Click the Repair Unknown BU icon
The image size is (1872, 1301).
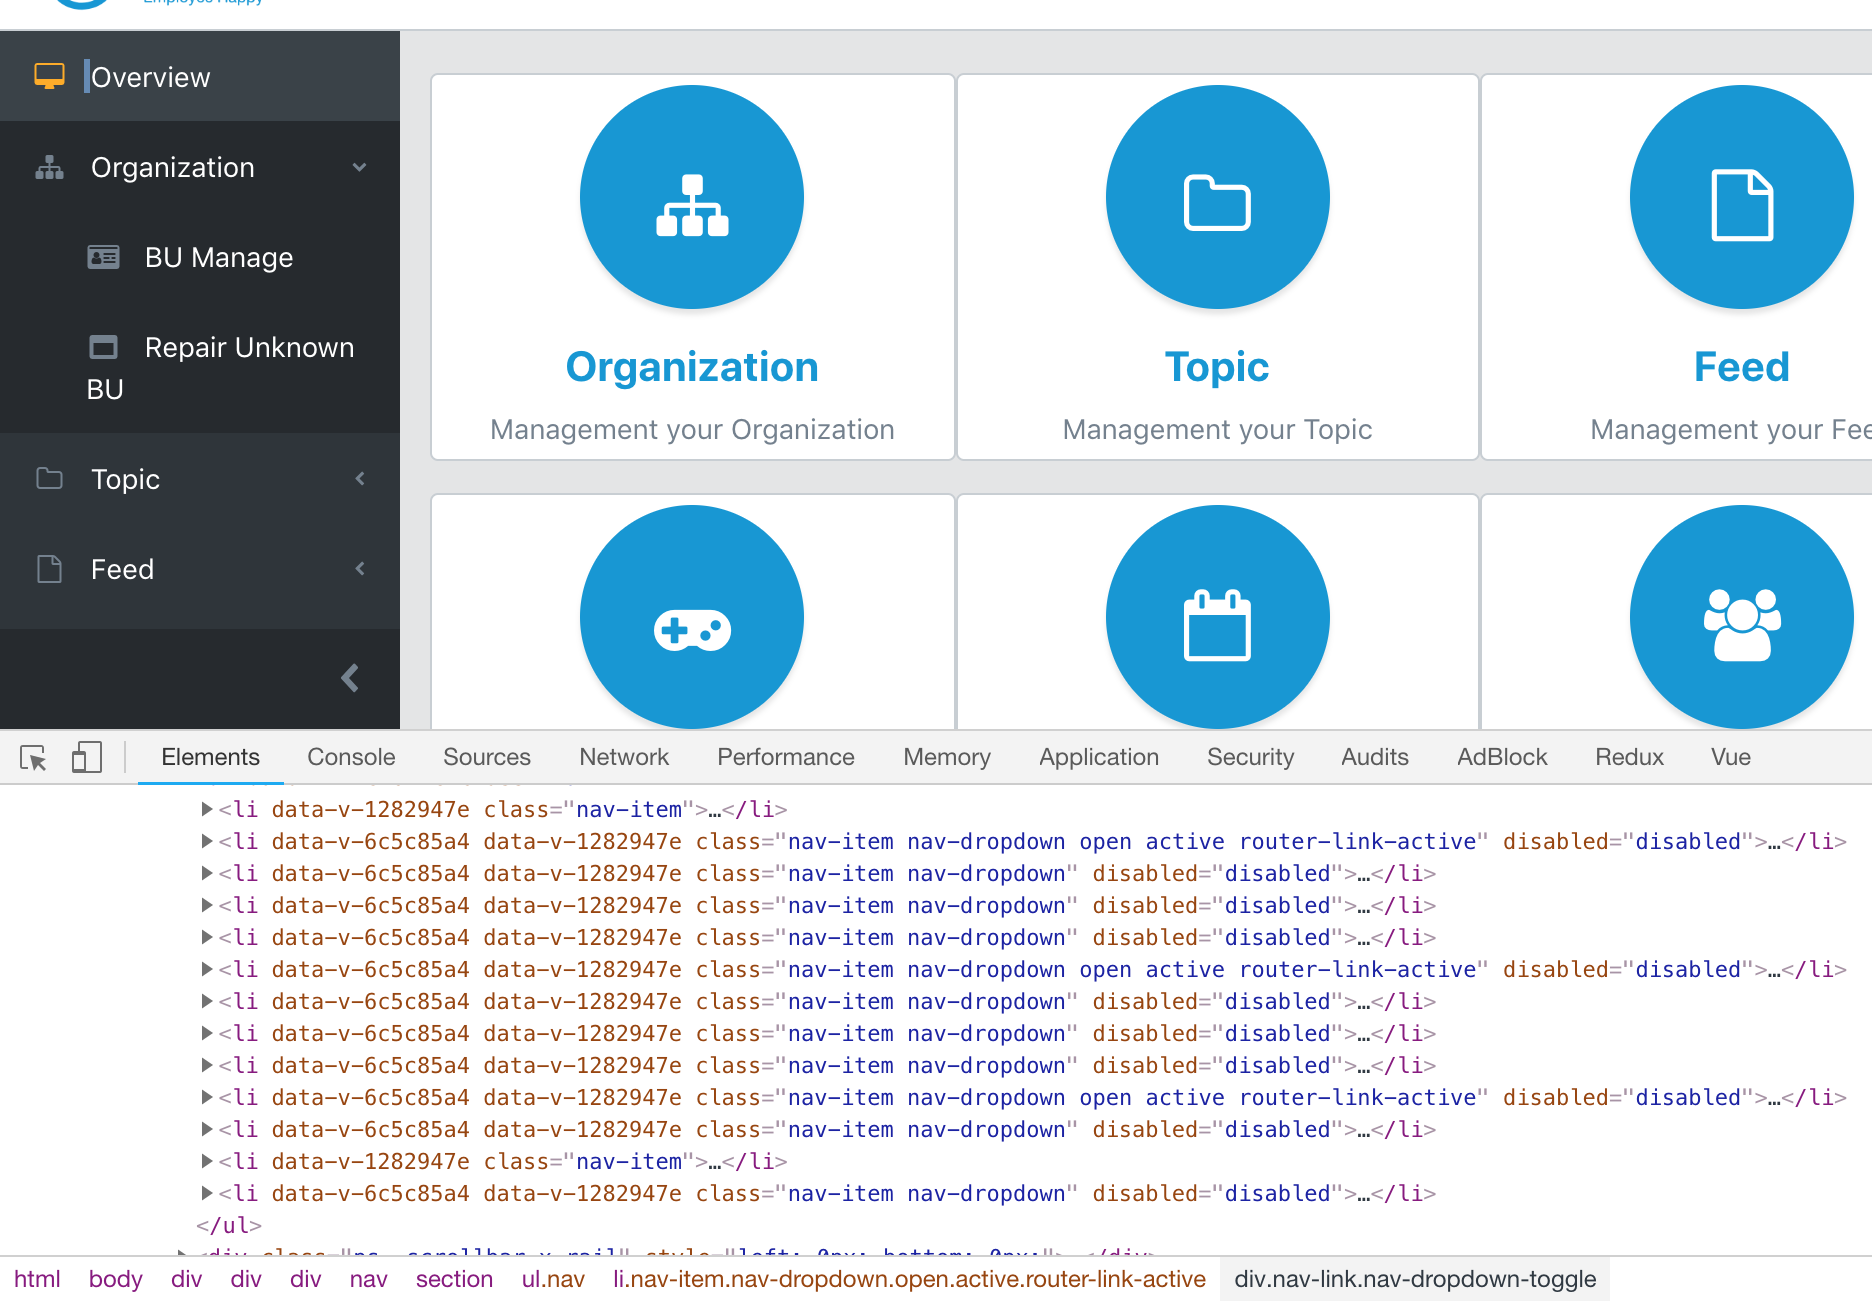104,347
